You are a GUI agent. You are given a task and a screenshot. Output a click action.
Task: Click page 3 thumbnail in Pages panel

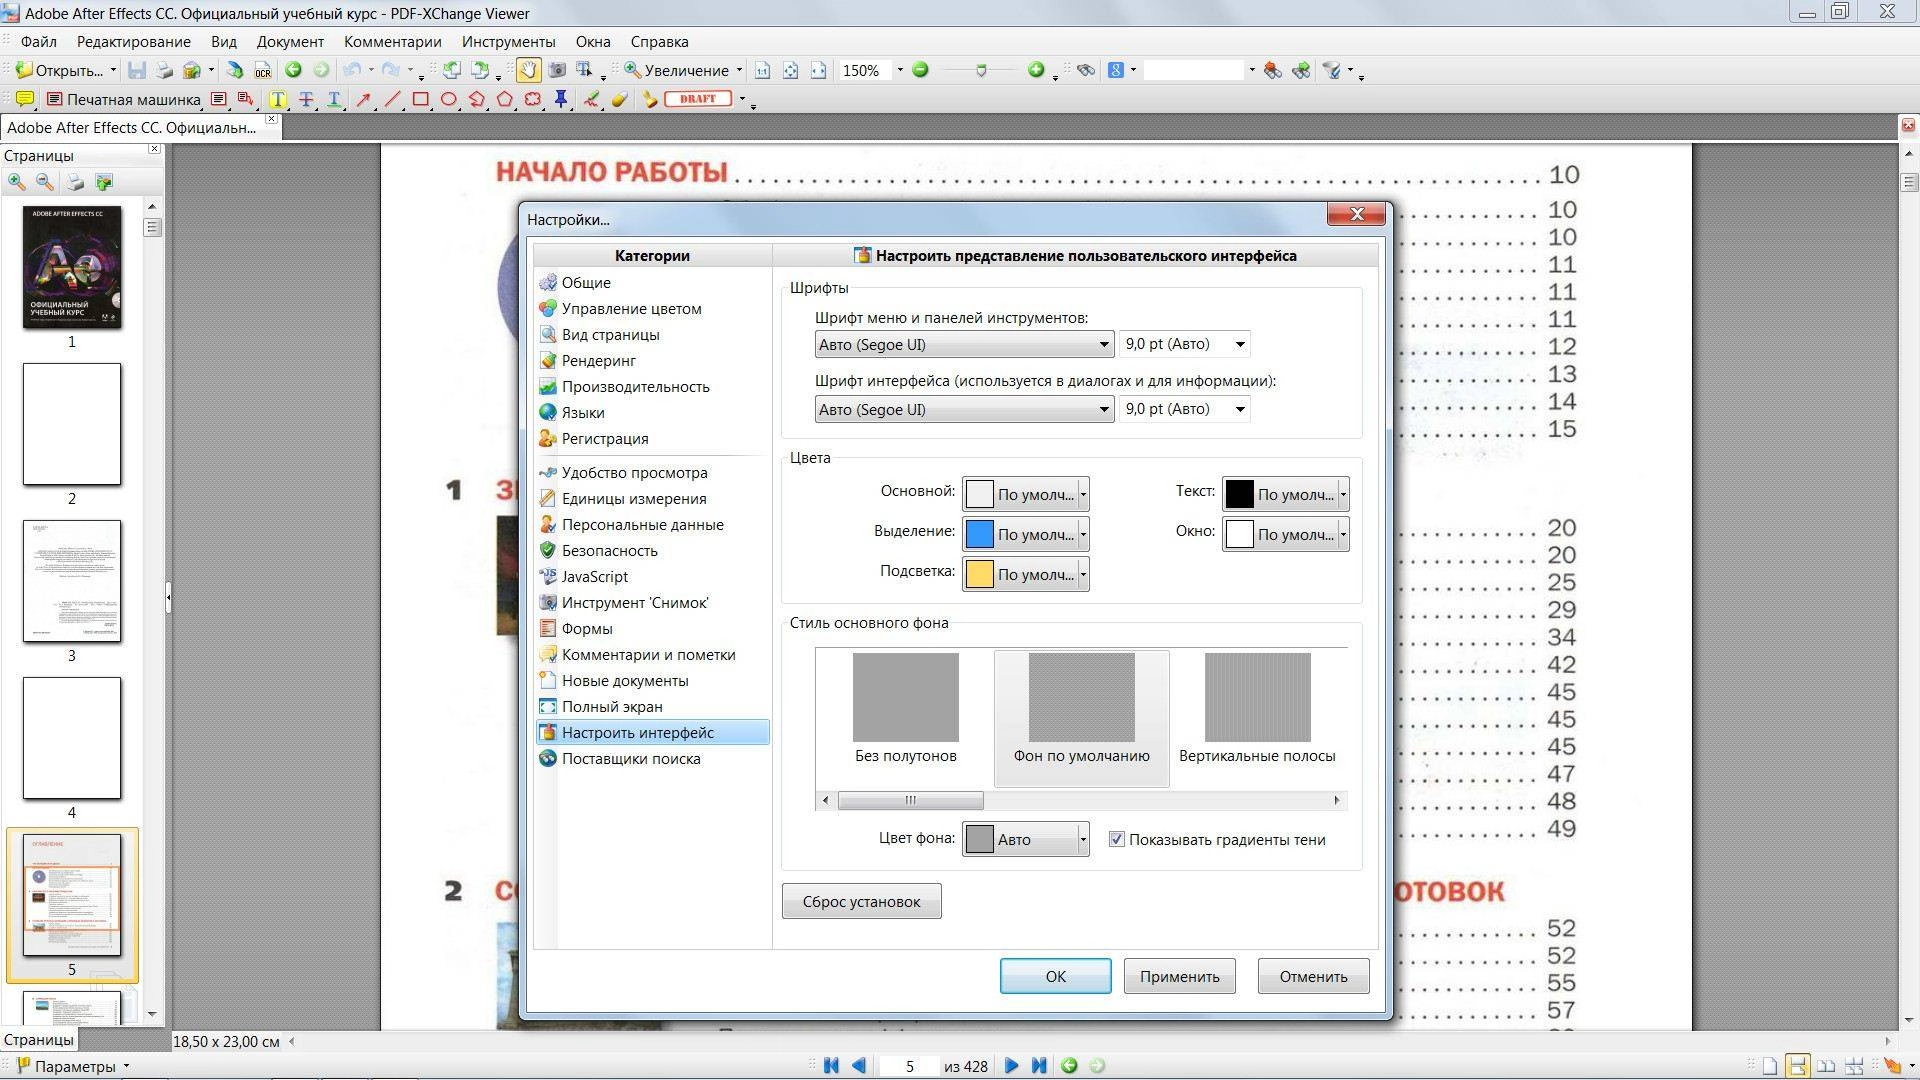[72, 581]
